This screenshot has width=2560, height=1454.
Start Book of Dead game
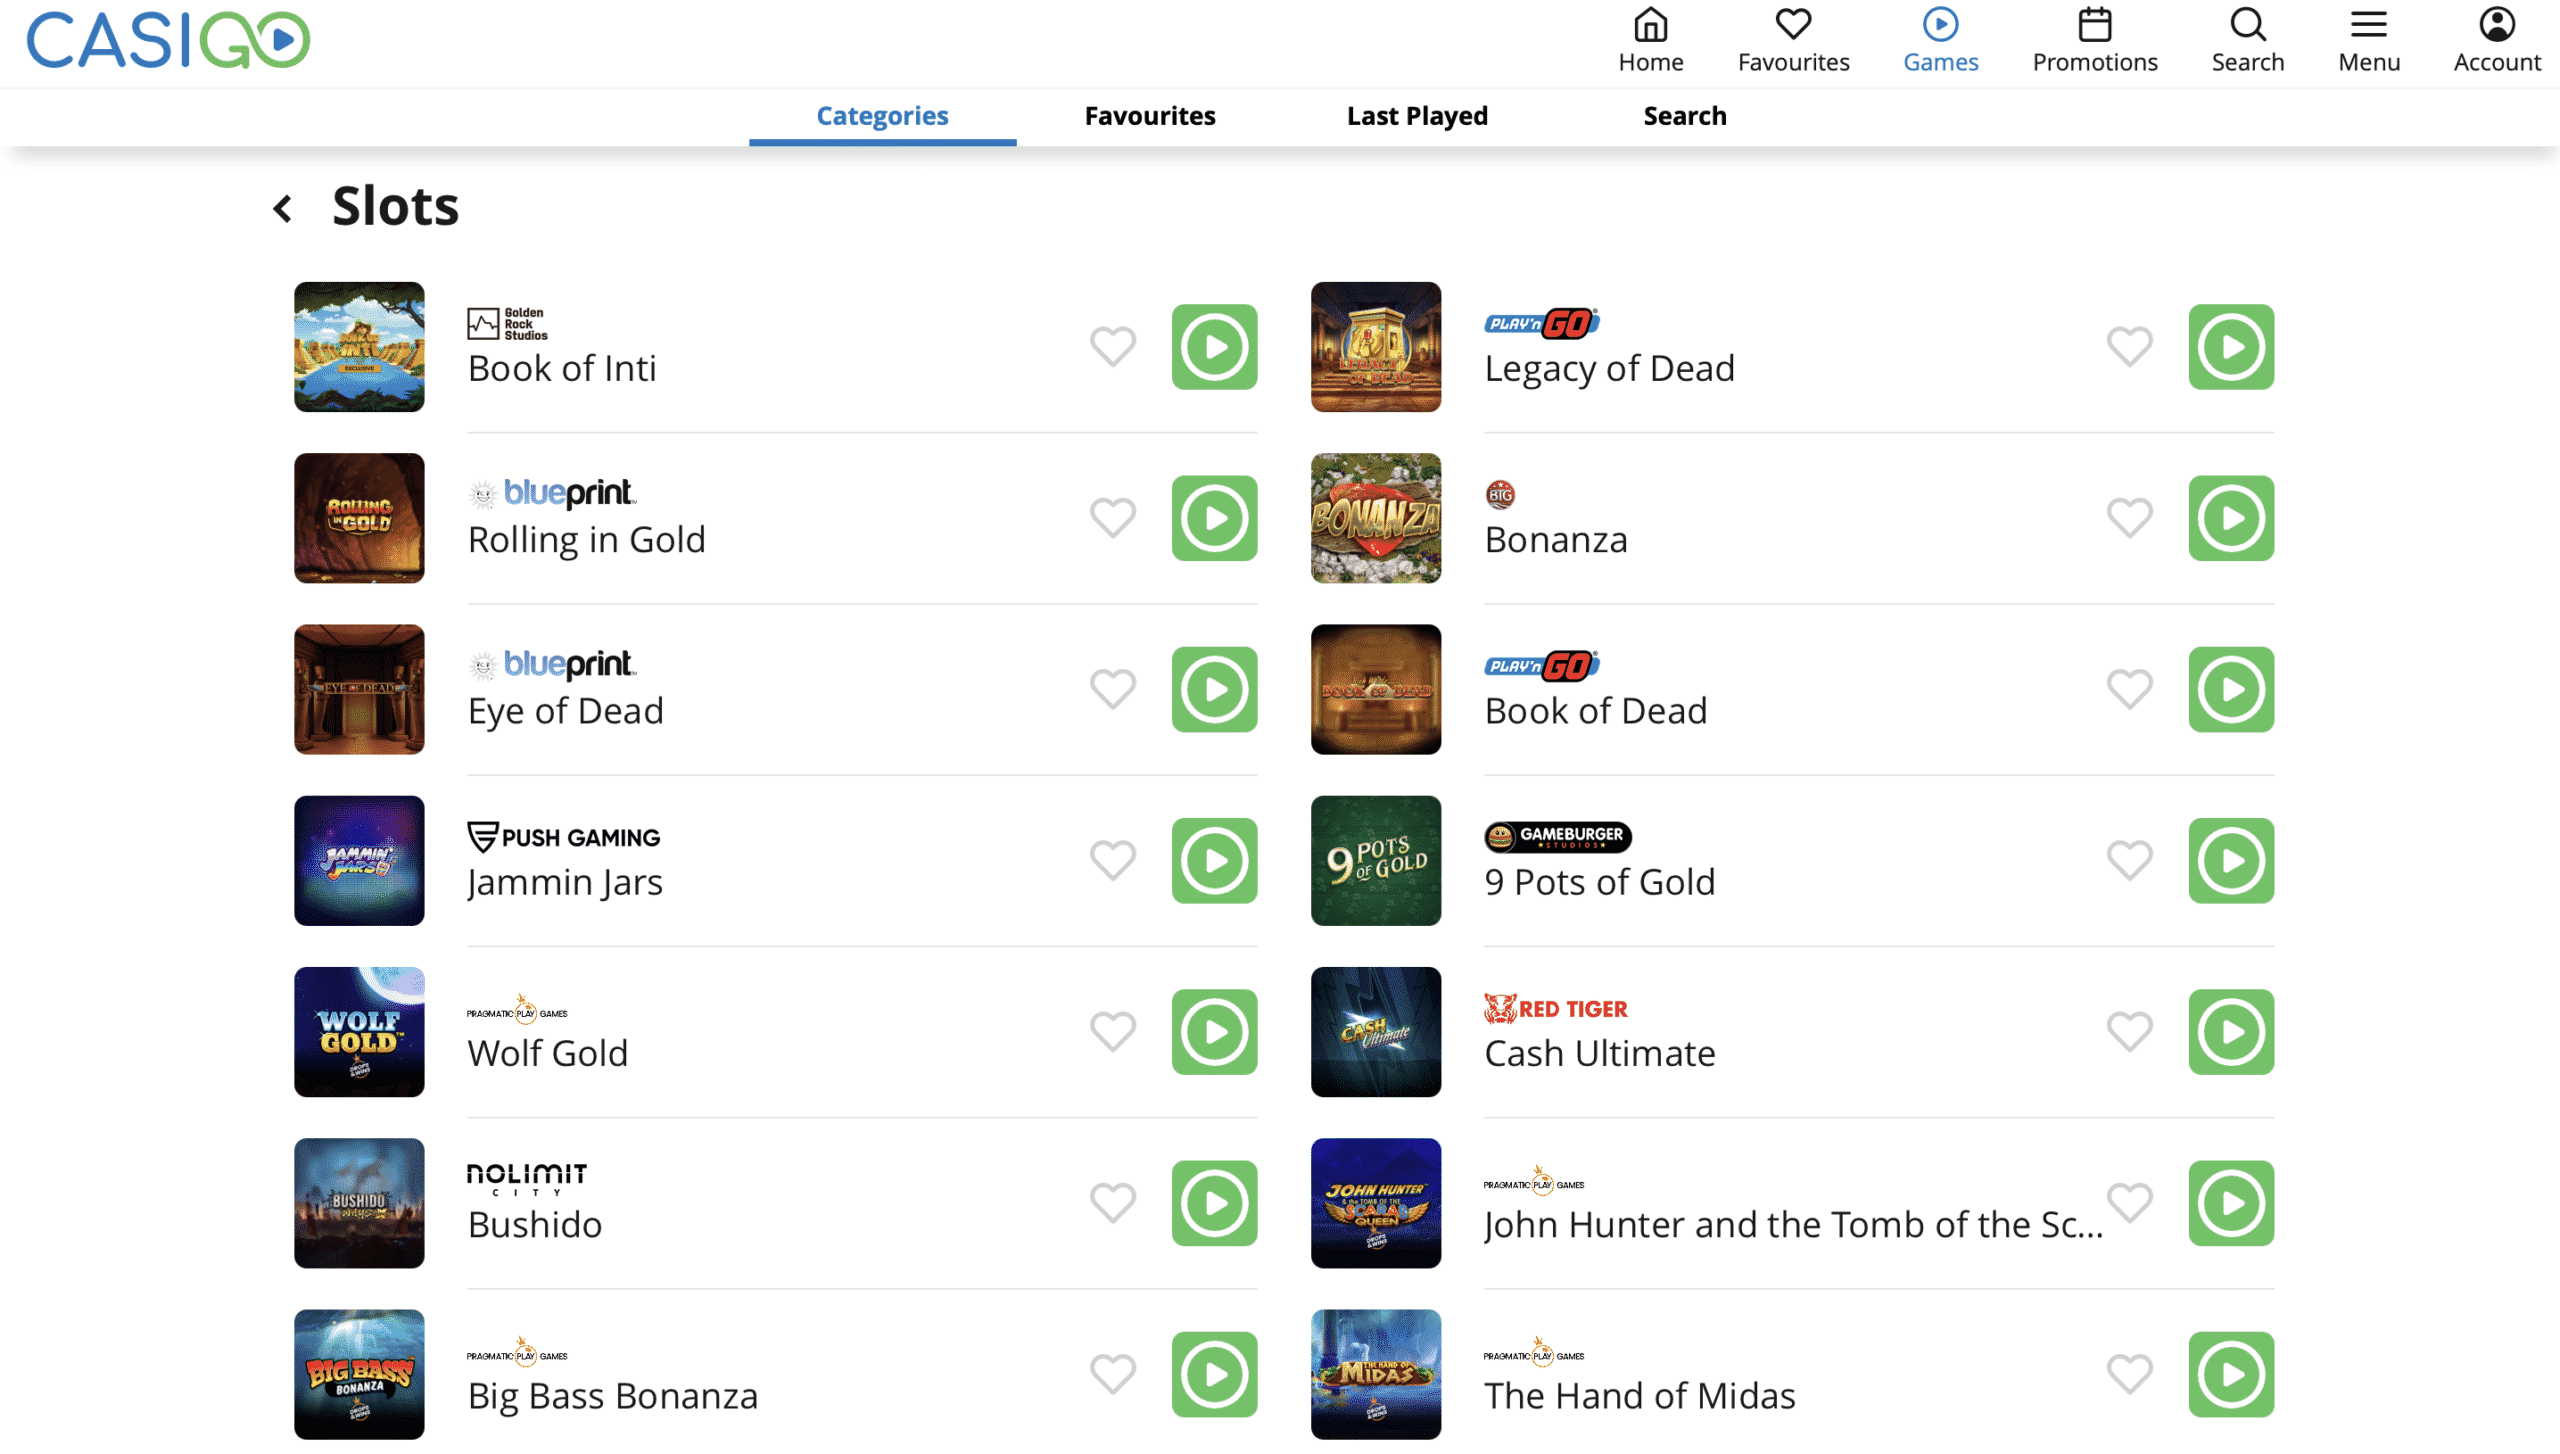click(2230, 689)
